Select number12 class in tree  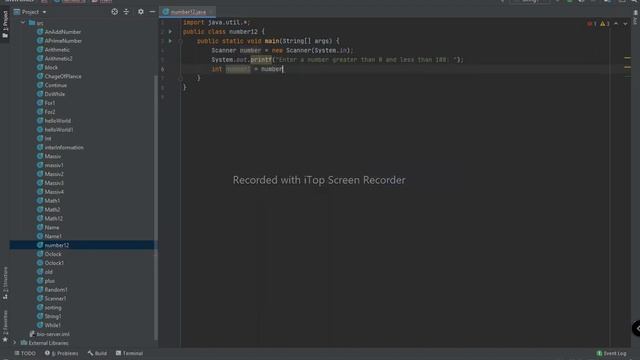pyautogui.click(x=53, y=245)
